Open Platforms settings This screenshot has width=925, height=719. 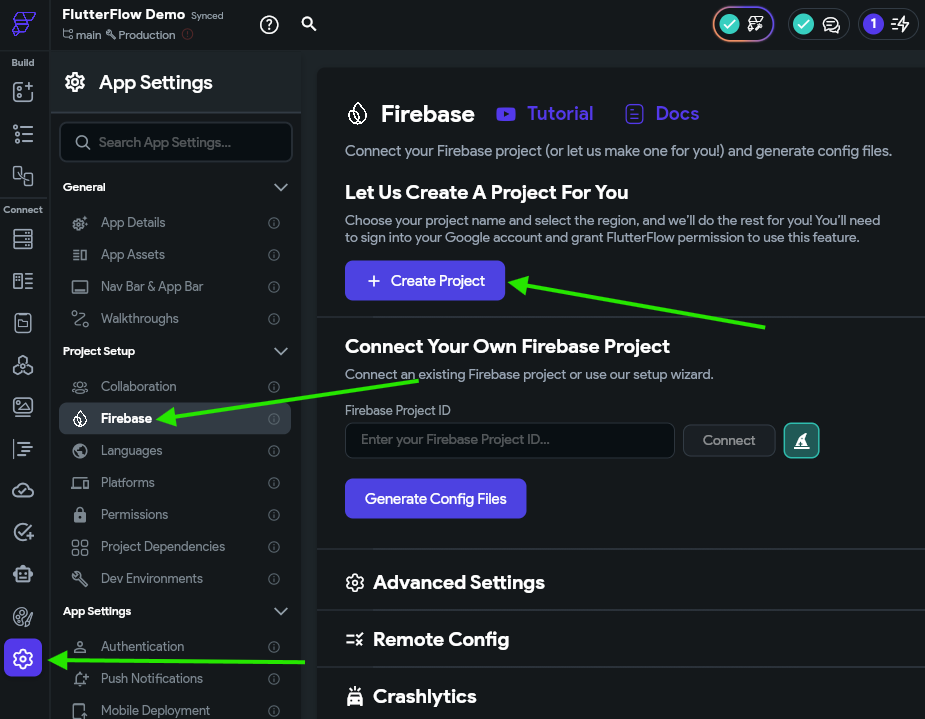[175, 482]
